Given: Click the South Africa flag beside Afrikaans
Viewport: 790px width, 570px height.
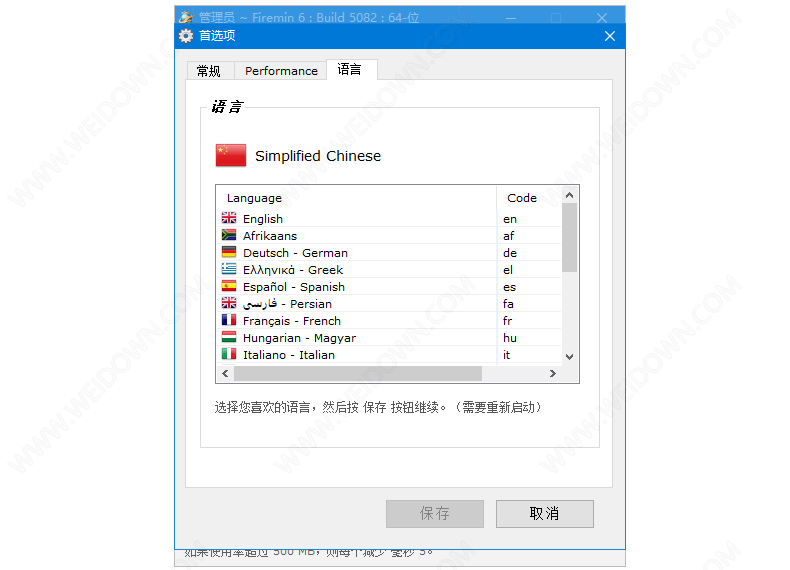Looking at the screenshot, I should pyautogui.click(x=229, y=235).
